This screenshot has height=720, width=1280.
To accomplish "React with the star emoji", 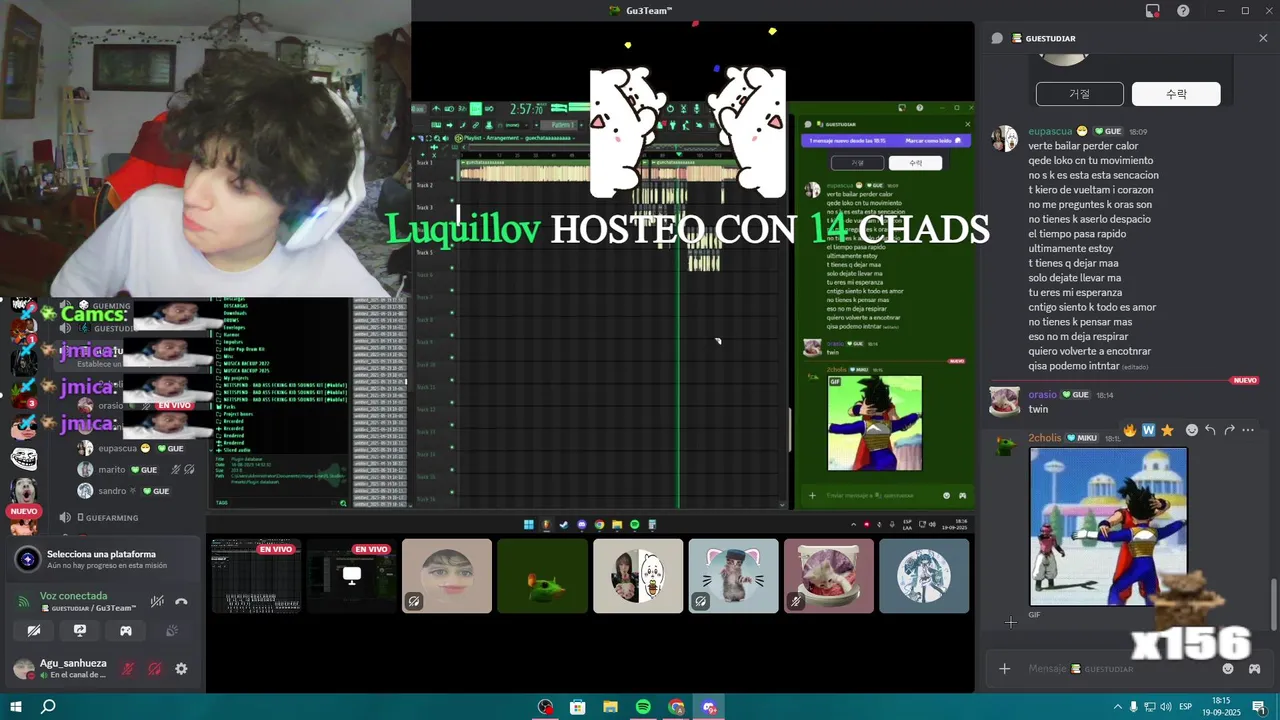I will 1167,430.
